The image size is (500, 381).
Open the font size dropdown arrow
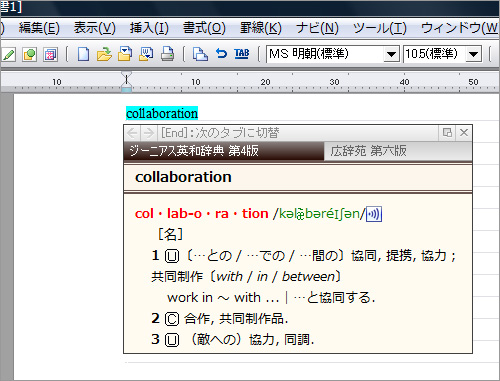tap(473, 54)
